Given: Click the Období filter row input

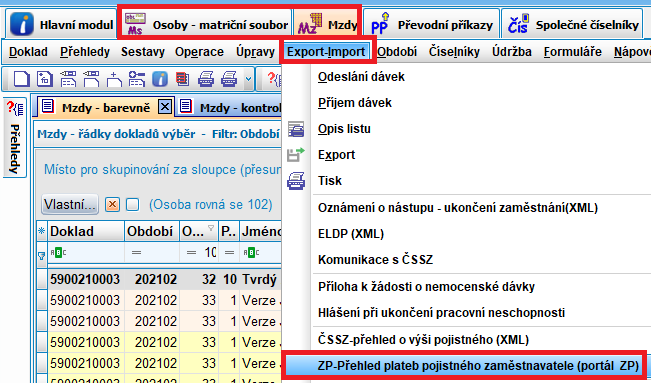Looking at the screenshot, I should (x=152, y=253).
